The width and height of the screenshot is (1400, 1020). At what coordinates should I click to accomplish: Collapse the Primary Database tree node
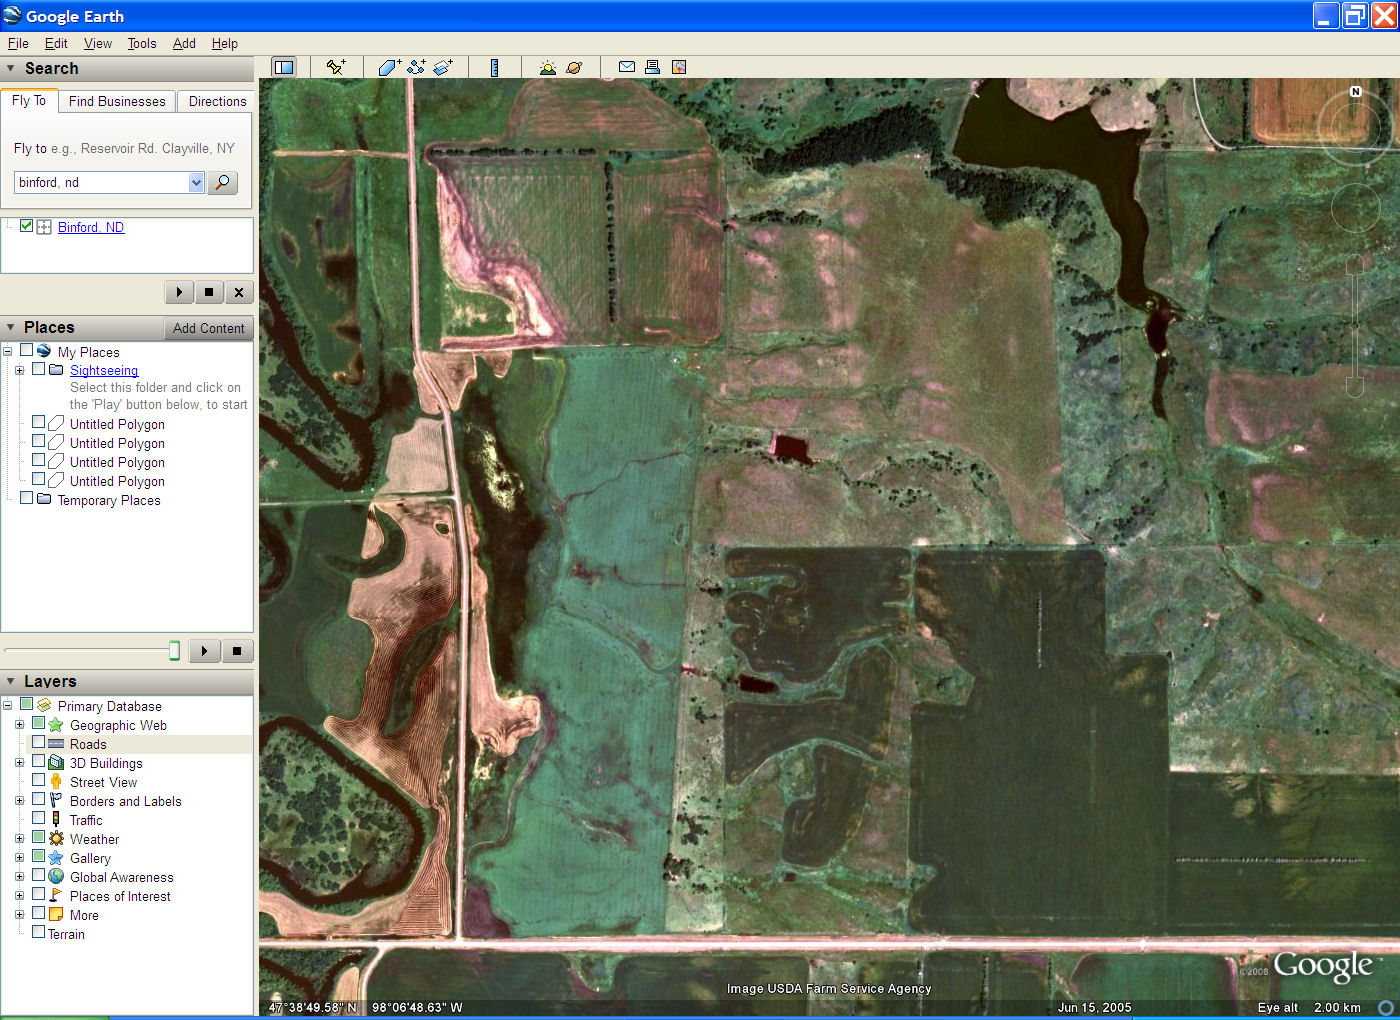coord(7,705)
